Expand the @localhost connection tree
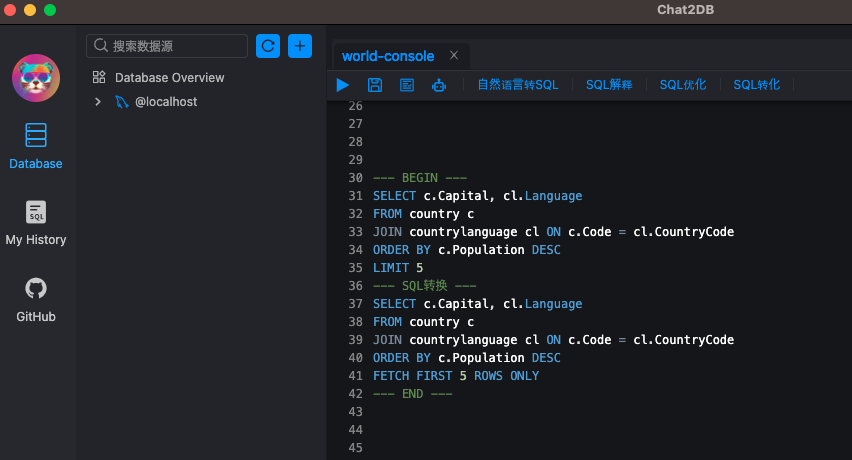Image resolution: width=852 pixels, height=460 pixels. tap(98, 102)
